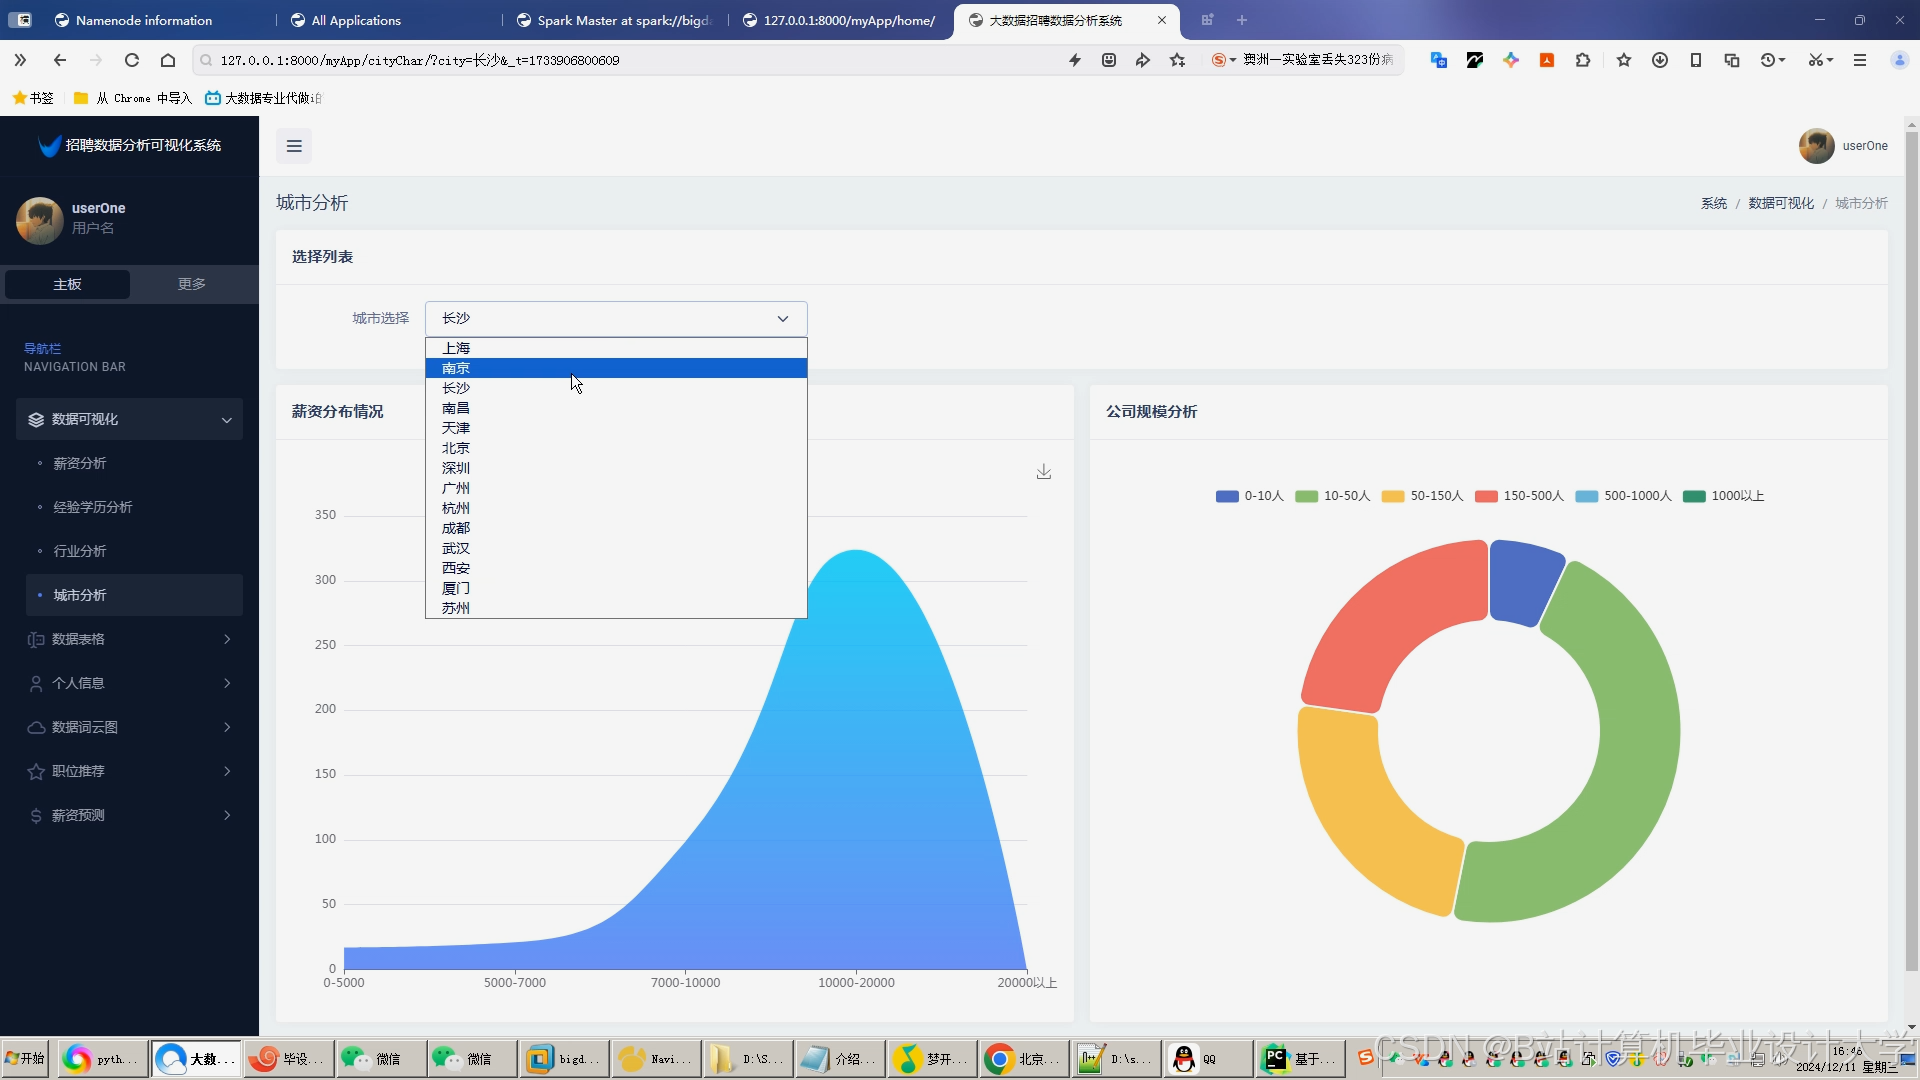Click the 个人信息 person icon

(x=35, y=683)
